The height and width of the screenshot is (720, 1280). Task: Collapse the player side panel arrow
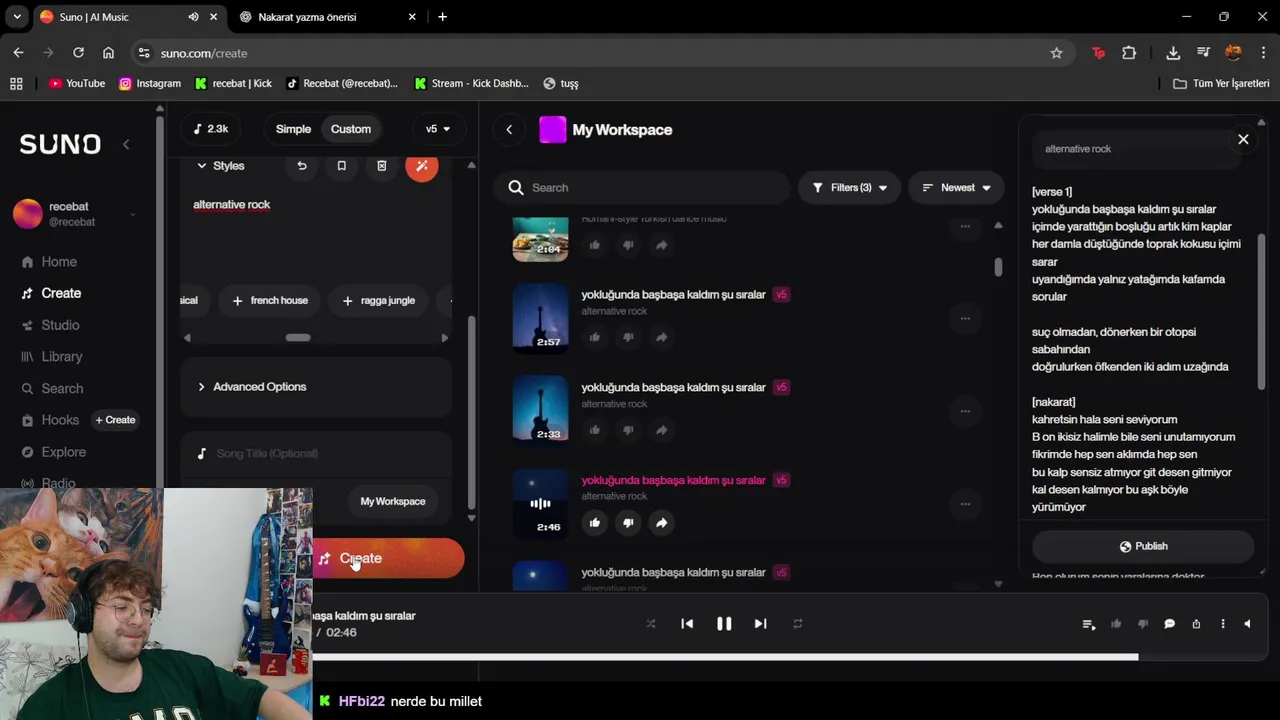click(1247, 624)
